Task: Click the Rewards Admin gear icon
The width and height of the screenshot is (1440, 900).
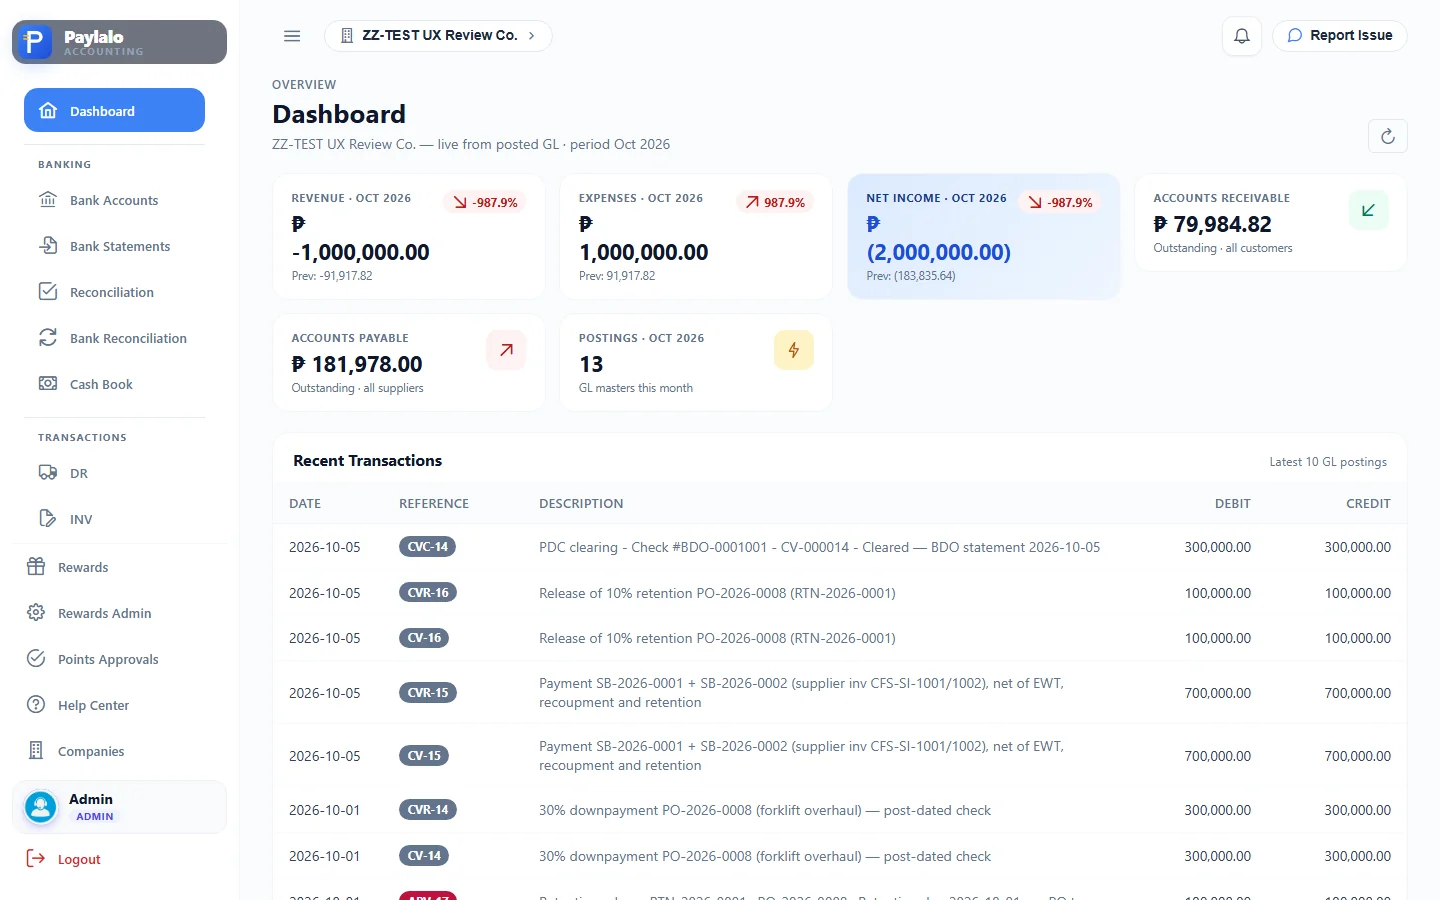Action: click(36, 613)
